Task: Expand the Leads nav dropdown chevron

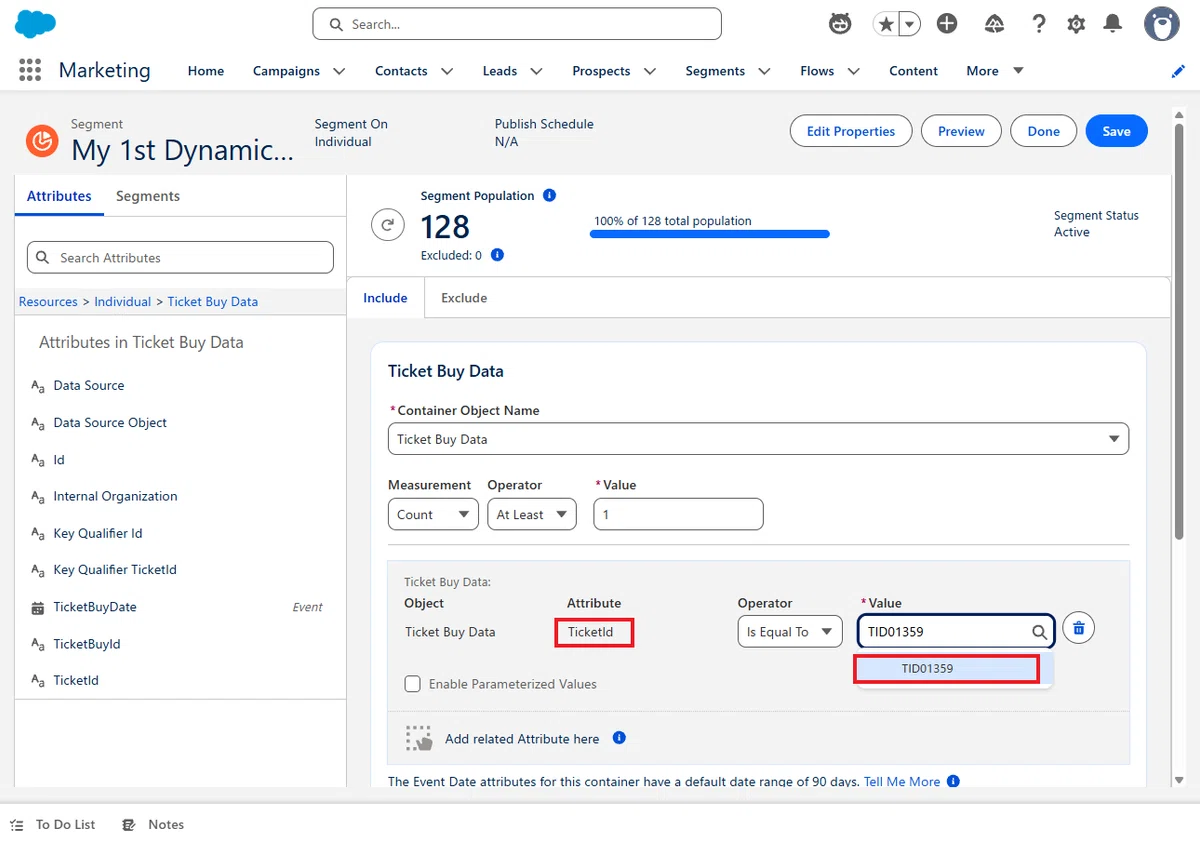Action: click(x=536, y=71)
